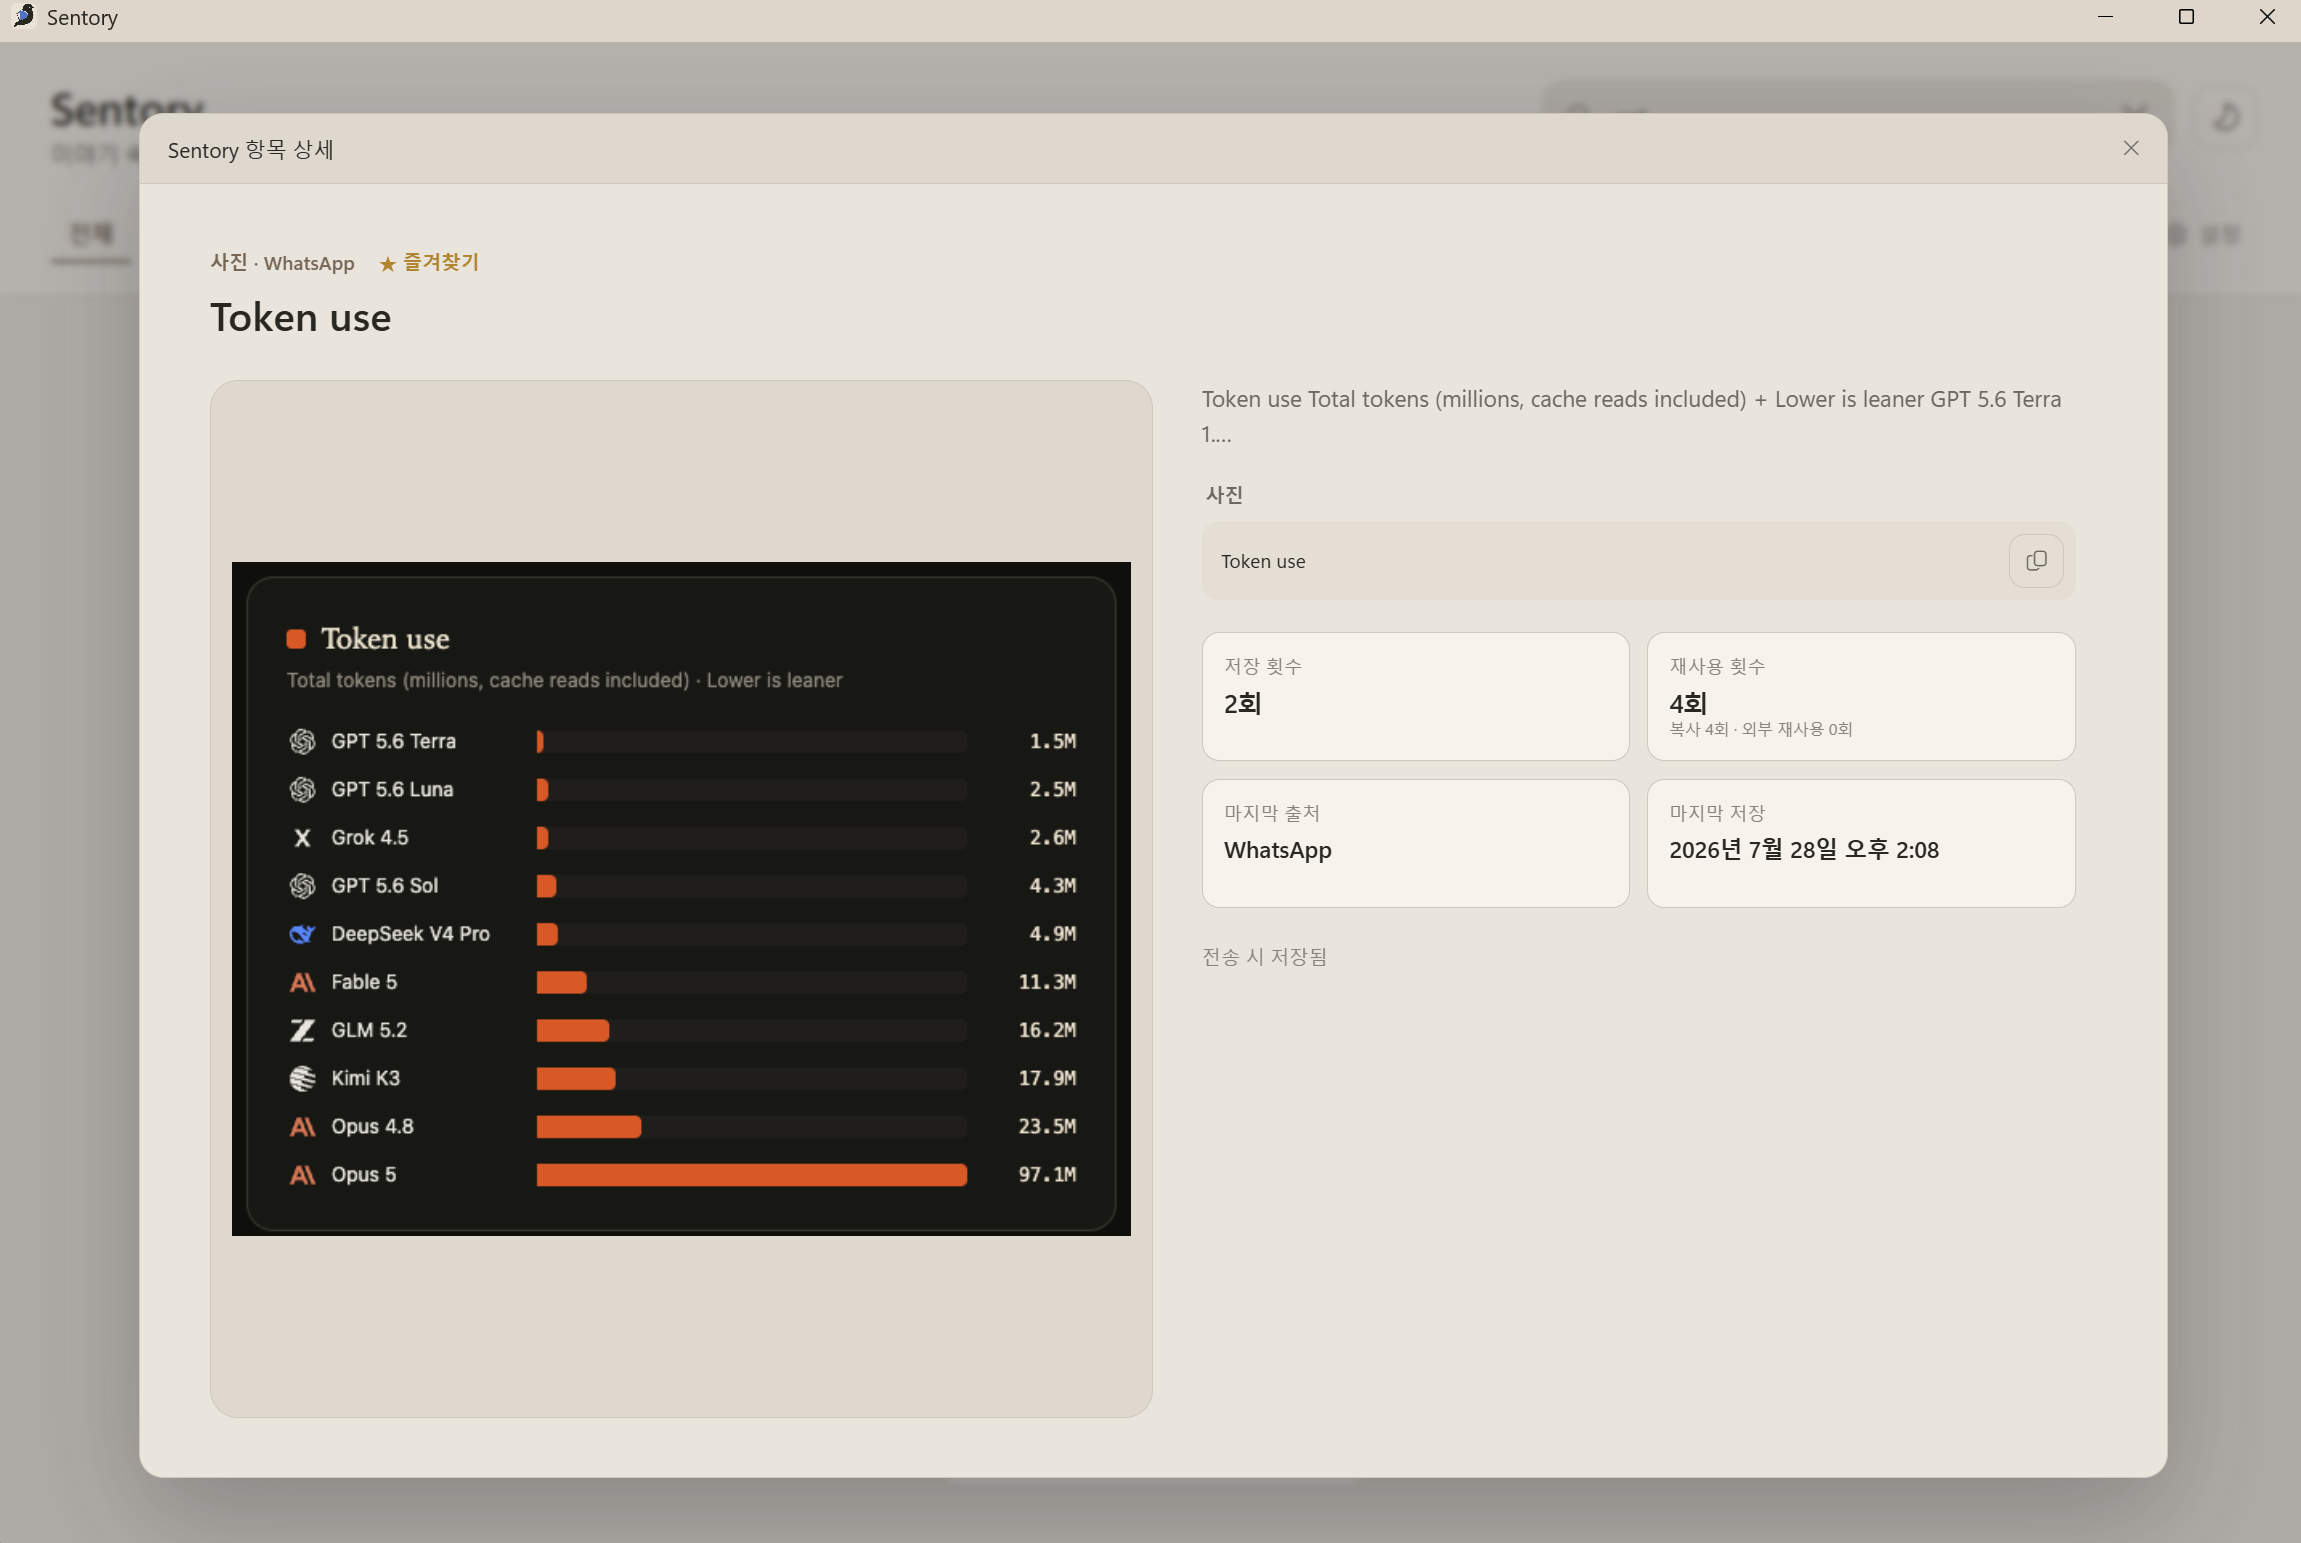Image resolution: width=2301 pixels, height=1543 pixels.
Task: Click the blurred round button in main window header
Action: [2225, 117]
